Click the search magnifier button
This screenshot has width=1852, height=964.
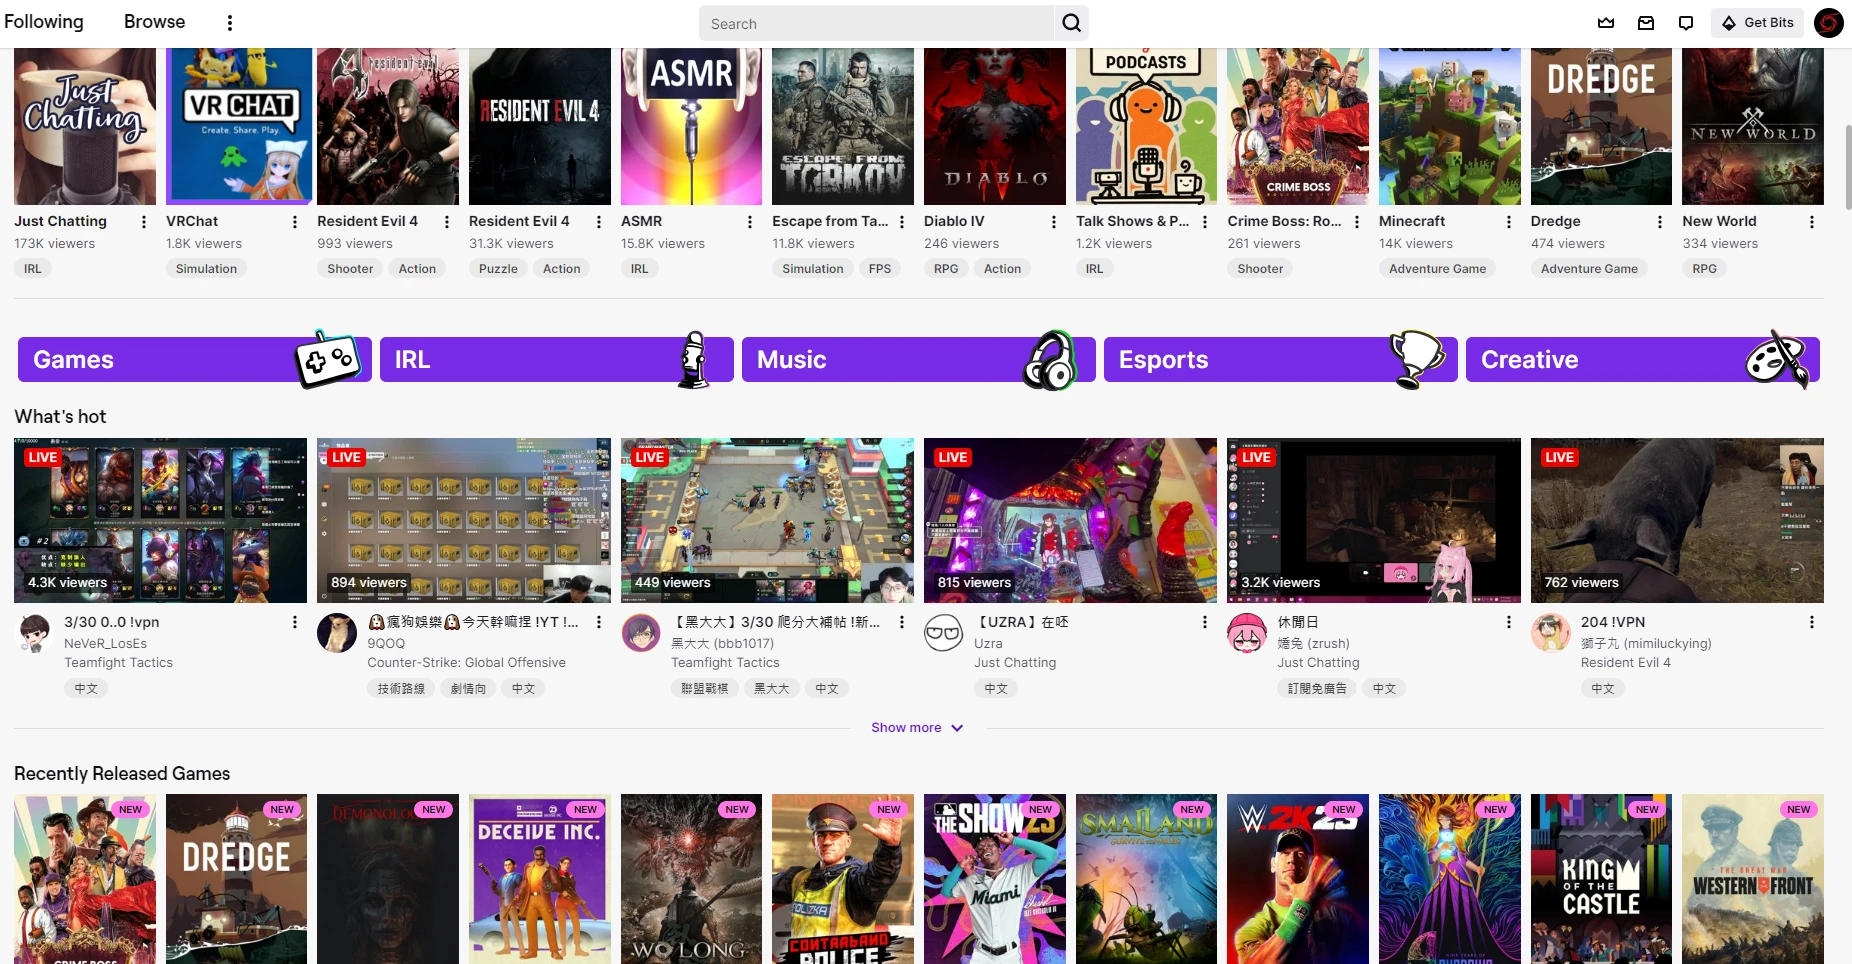click(1071, 23)
